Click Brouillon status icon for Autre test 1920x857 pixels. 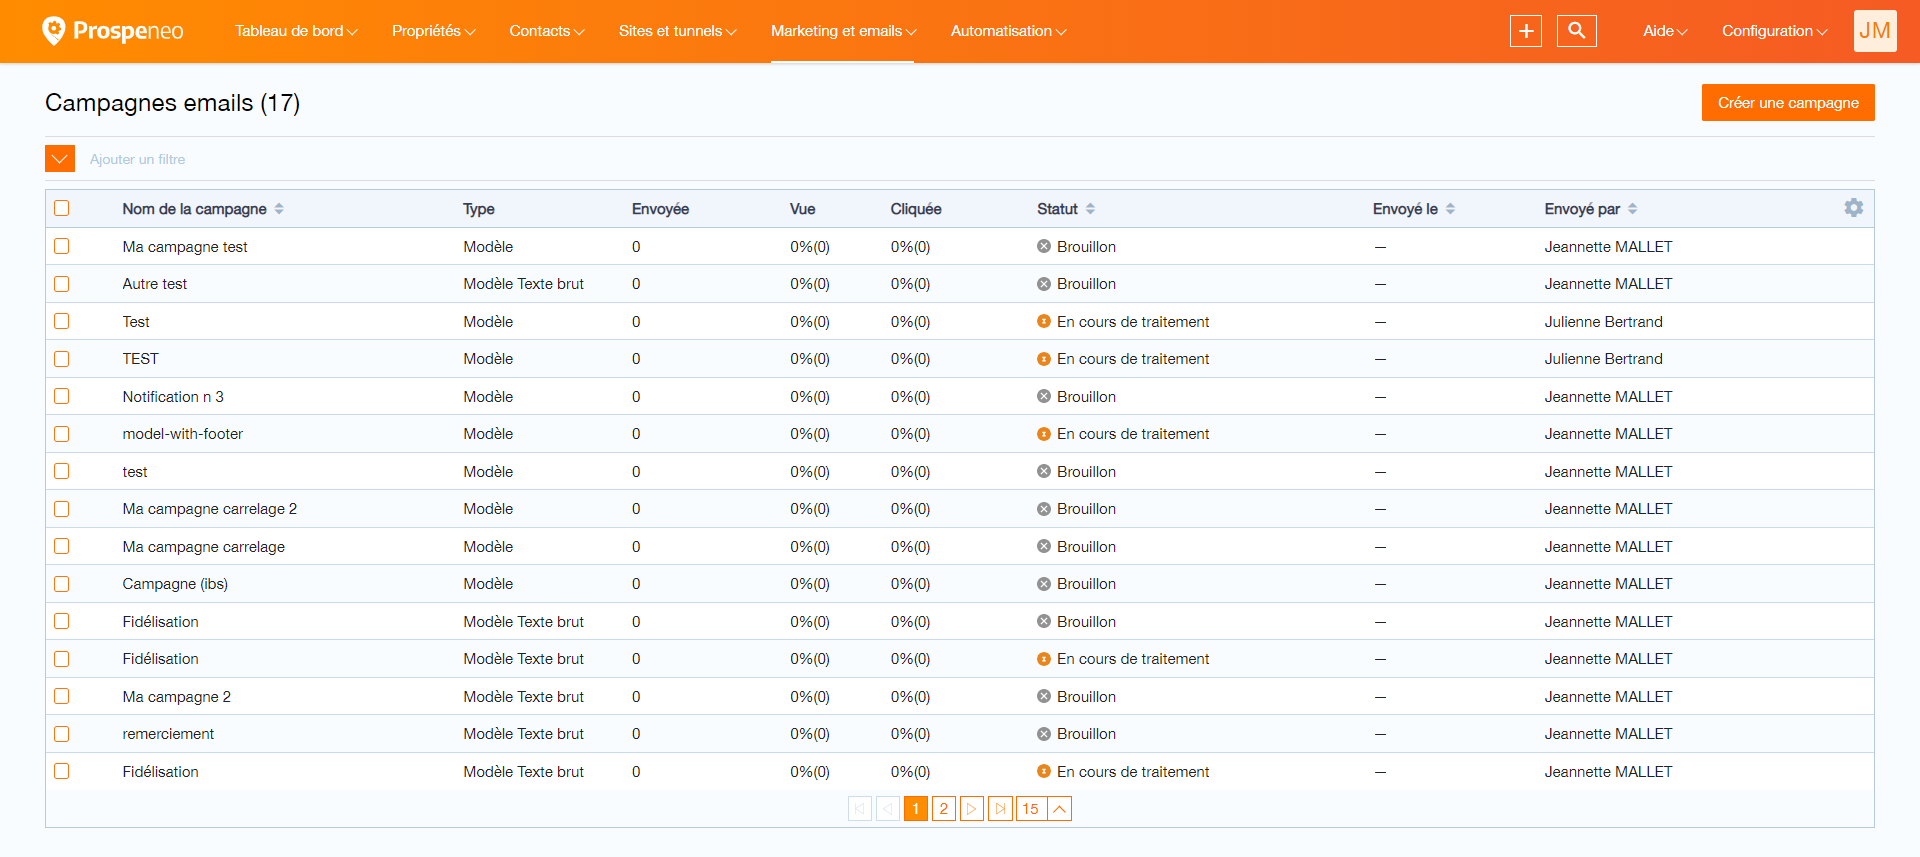1044,284
